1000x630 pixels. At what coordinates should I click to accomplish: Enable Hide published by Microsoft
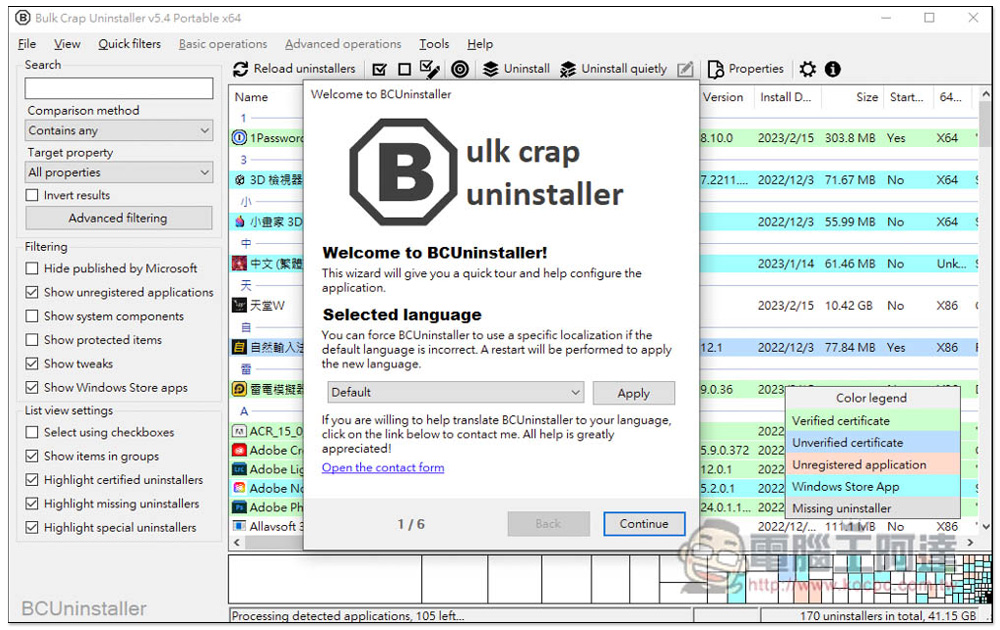pyautogui.click(x=32, y=268)
